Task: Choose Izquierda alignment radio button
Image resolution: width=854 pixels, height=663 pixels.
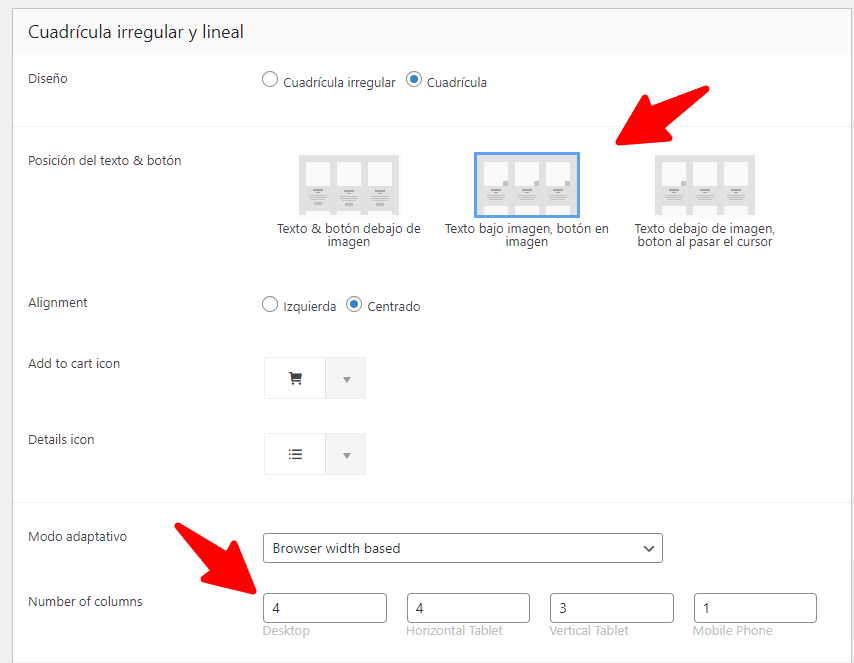Action: click(270, 304)
